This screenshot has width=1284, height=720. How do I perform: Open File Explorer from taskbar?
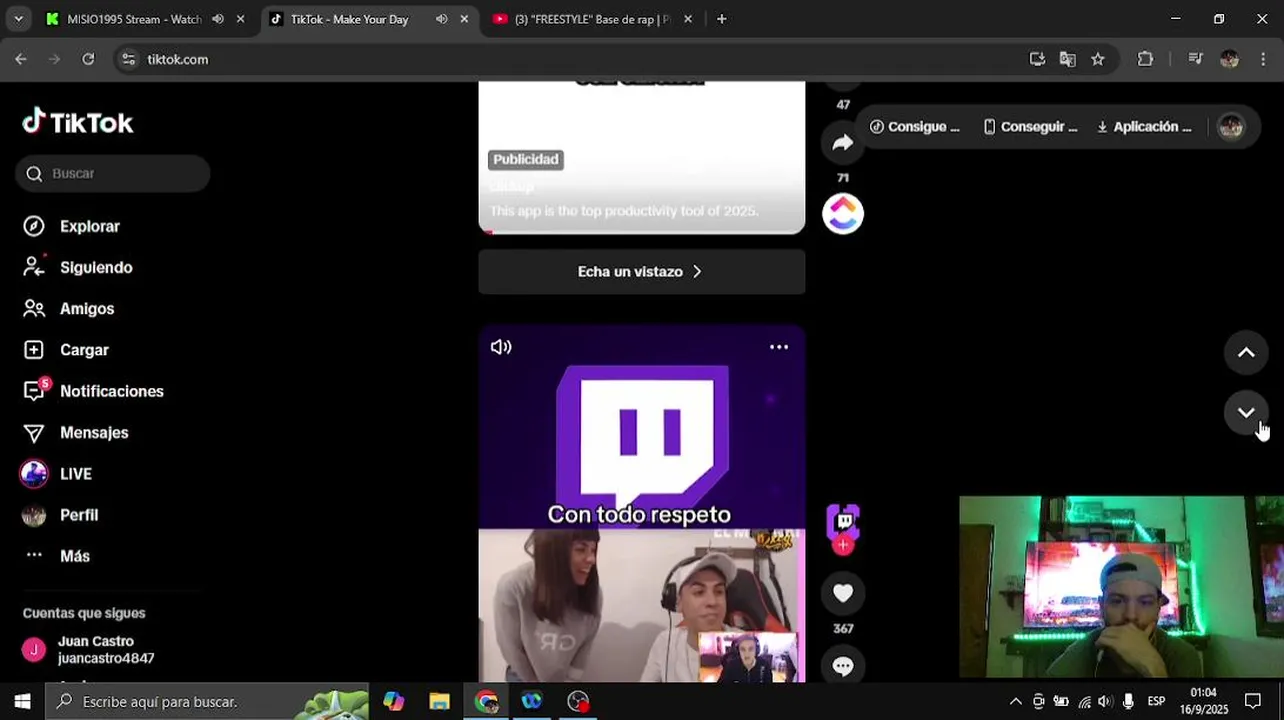tap(440, 702)
